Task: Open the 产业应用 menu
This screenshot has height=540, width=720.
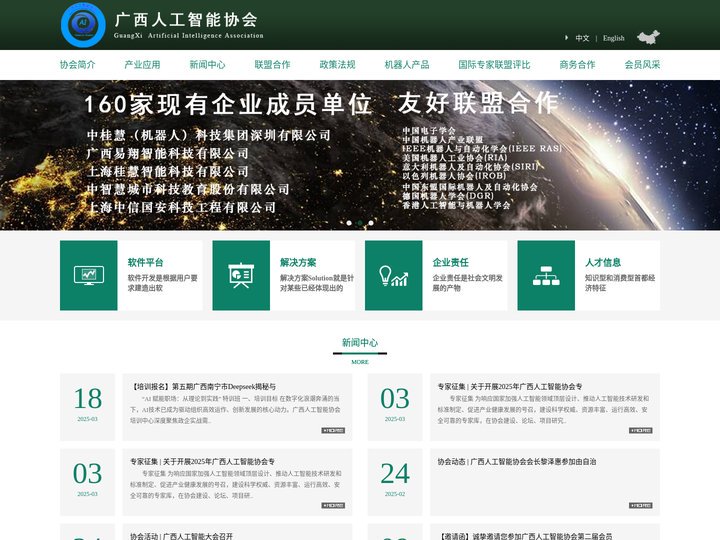Action: coord(142,65)
